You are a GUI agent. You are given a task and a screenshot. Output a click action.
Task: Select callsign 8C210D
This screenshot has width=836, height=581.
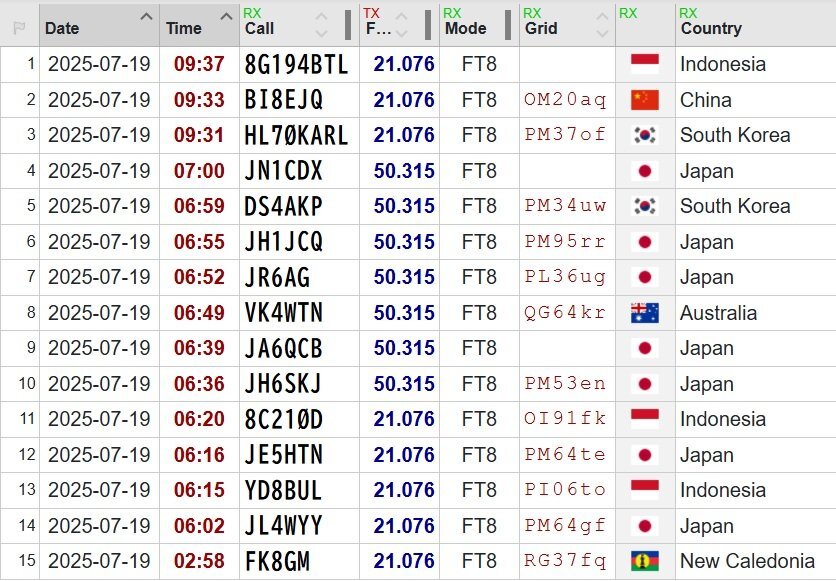tap(284, 419)
